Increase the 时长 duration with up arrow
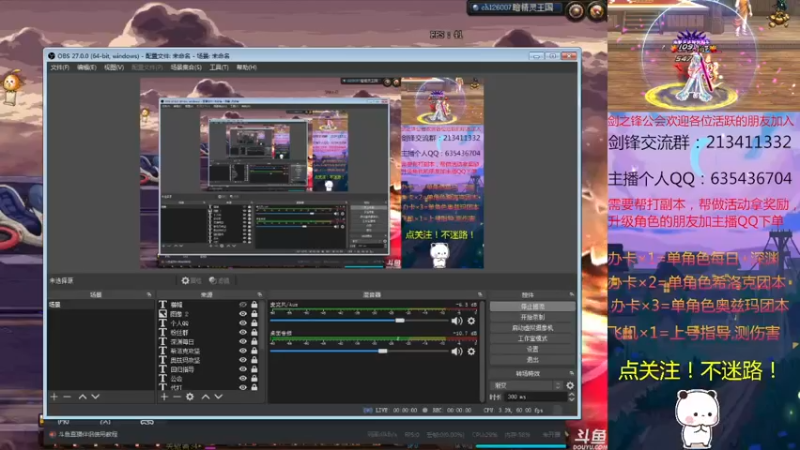This screenshot has width=800, height=450. point(571,394)
